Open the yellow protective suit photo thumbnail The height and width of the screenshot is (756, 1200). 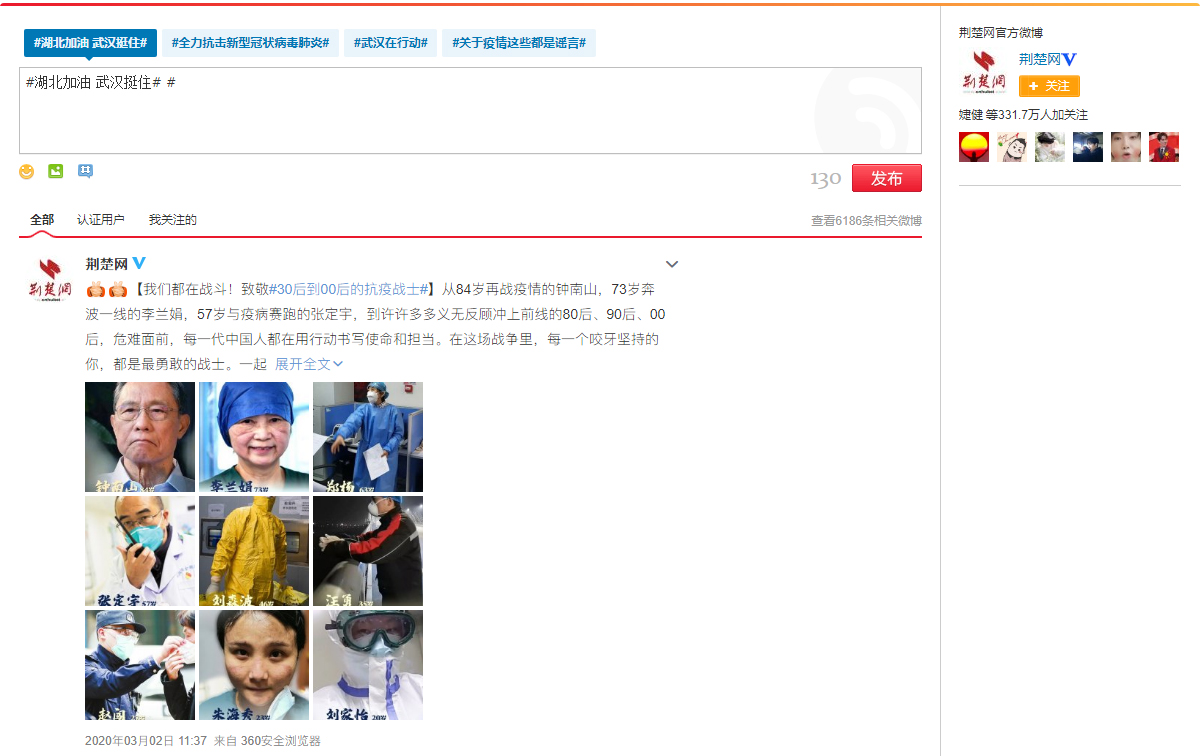[x=254, y=551]
